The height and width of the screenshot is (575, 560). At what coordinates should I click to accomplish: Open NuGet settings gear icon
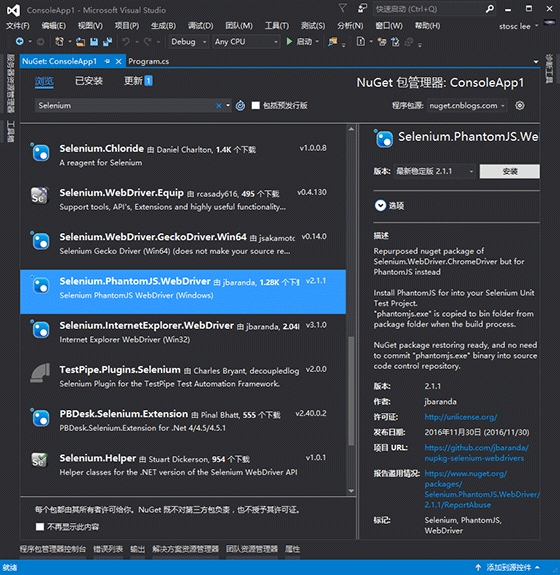click(520, 106)
